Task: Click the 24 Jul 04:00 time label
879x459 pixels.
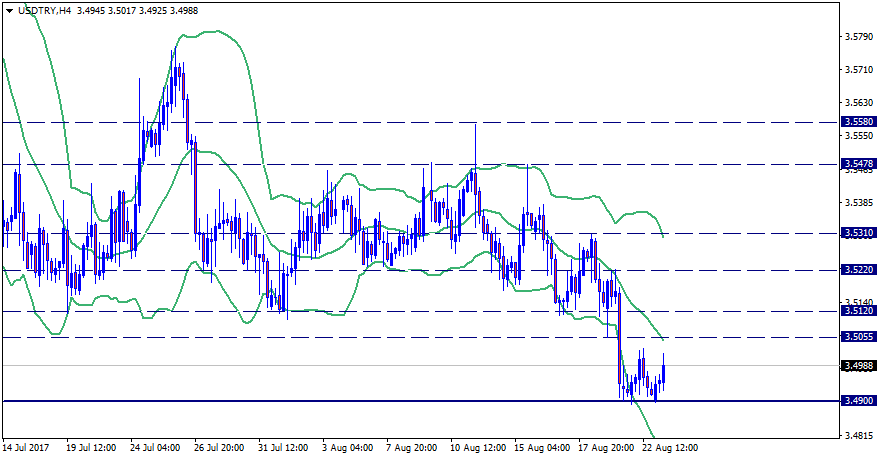Action: coord(154,448)
